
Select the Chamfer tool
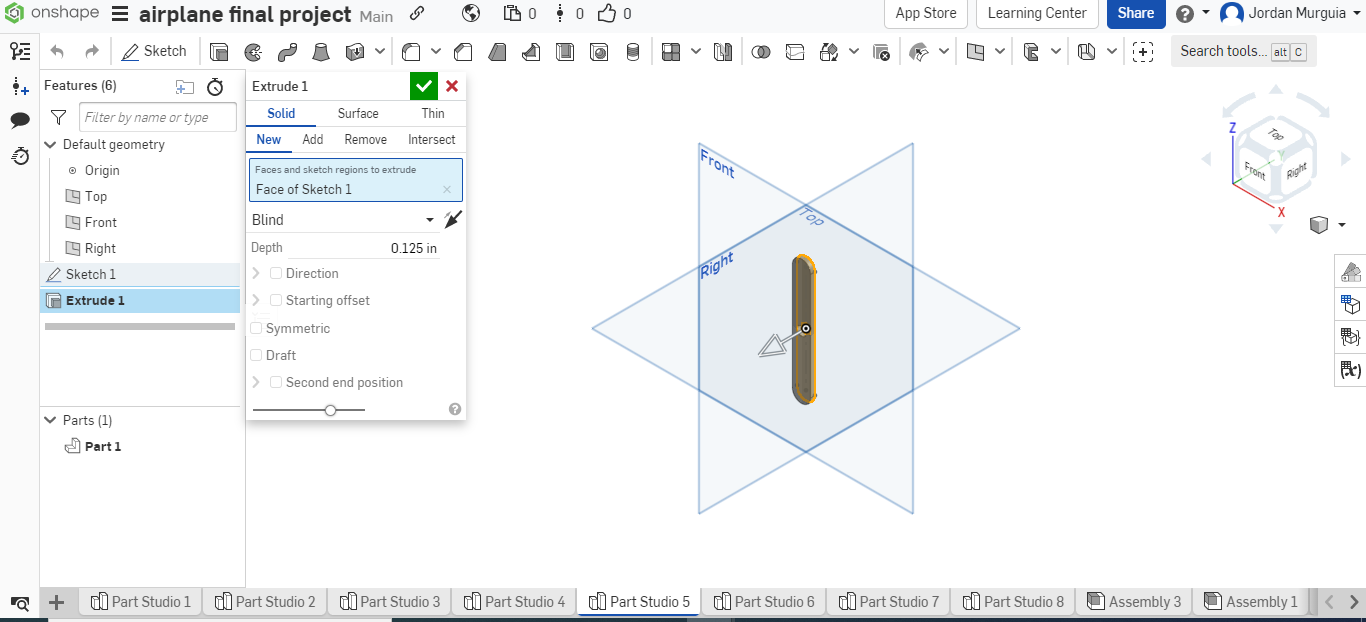pos(463,51)
